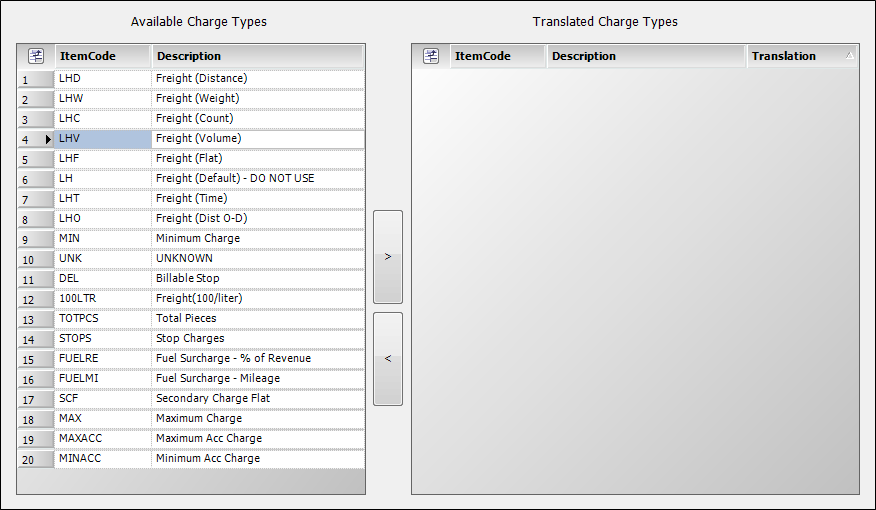This screenshot has height=510, width=876.
Task: Sort Available grid by Description header
Action: point(257,56)
